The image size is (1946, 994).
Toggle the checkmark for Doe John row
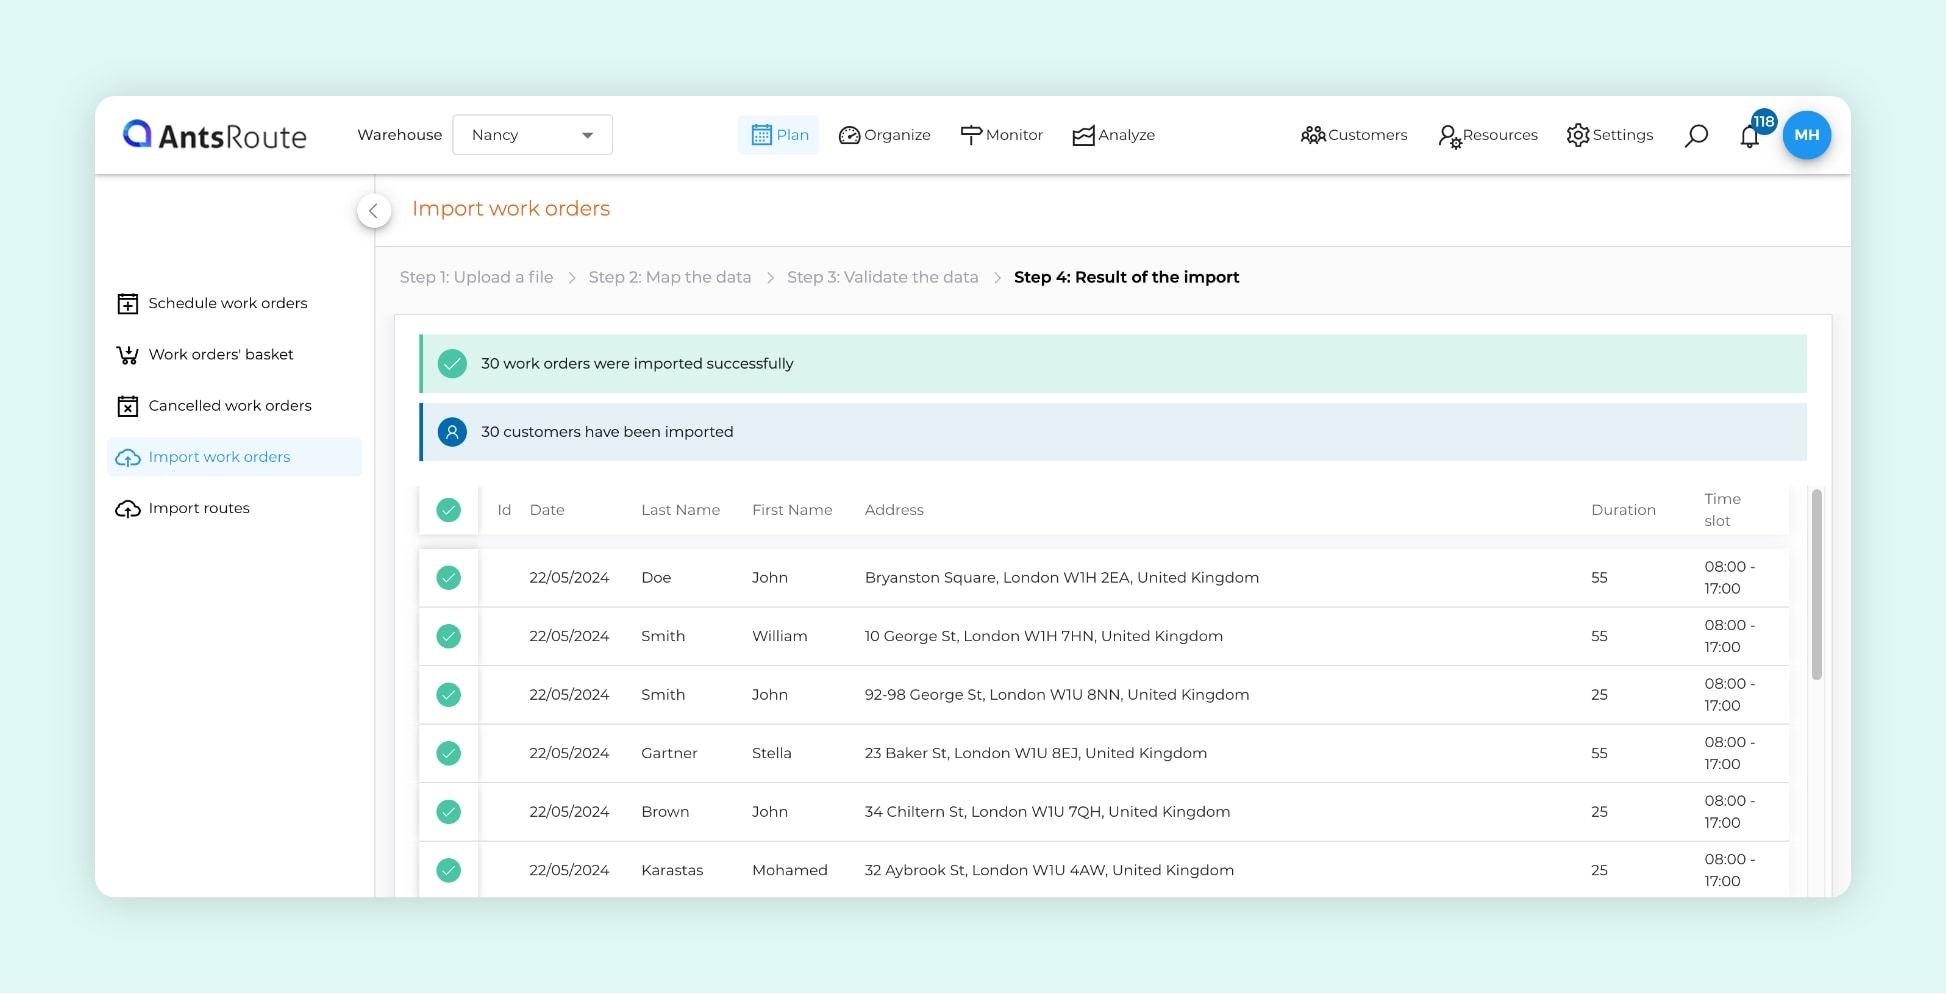point(449,578)
